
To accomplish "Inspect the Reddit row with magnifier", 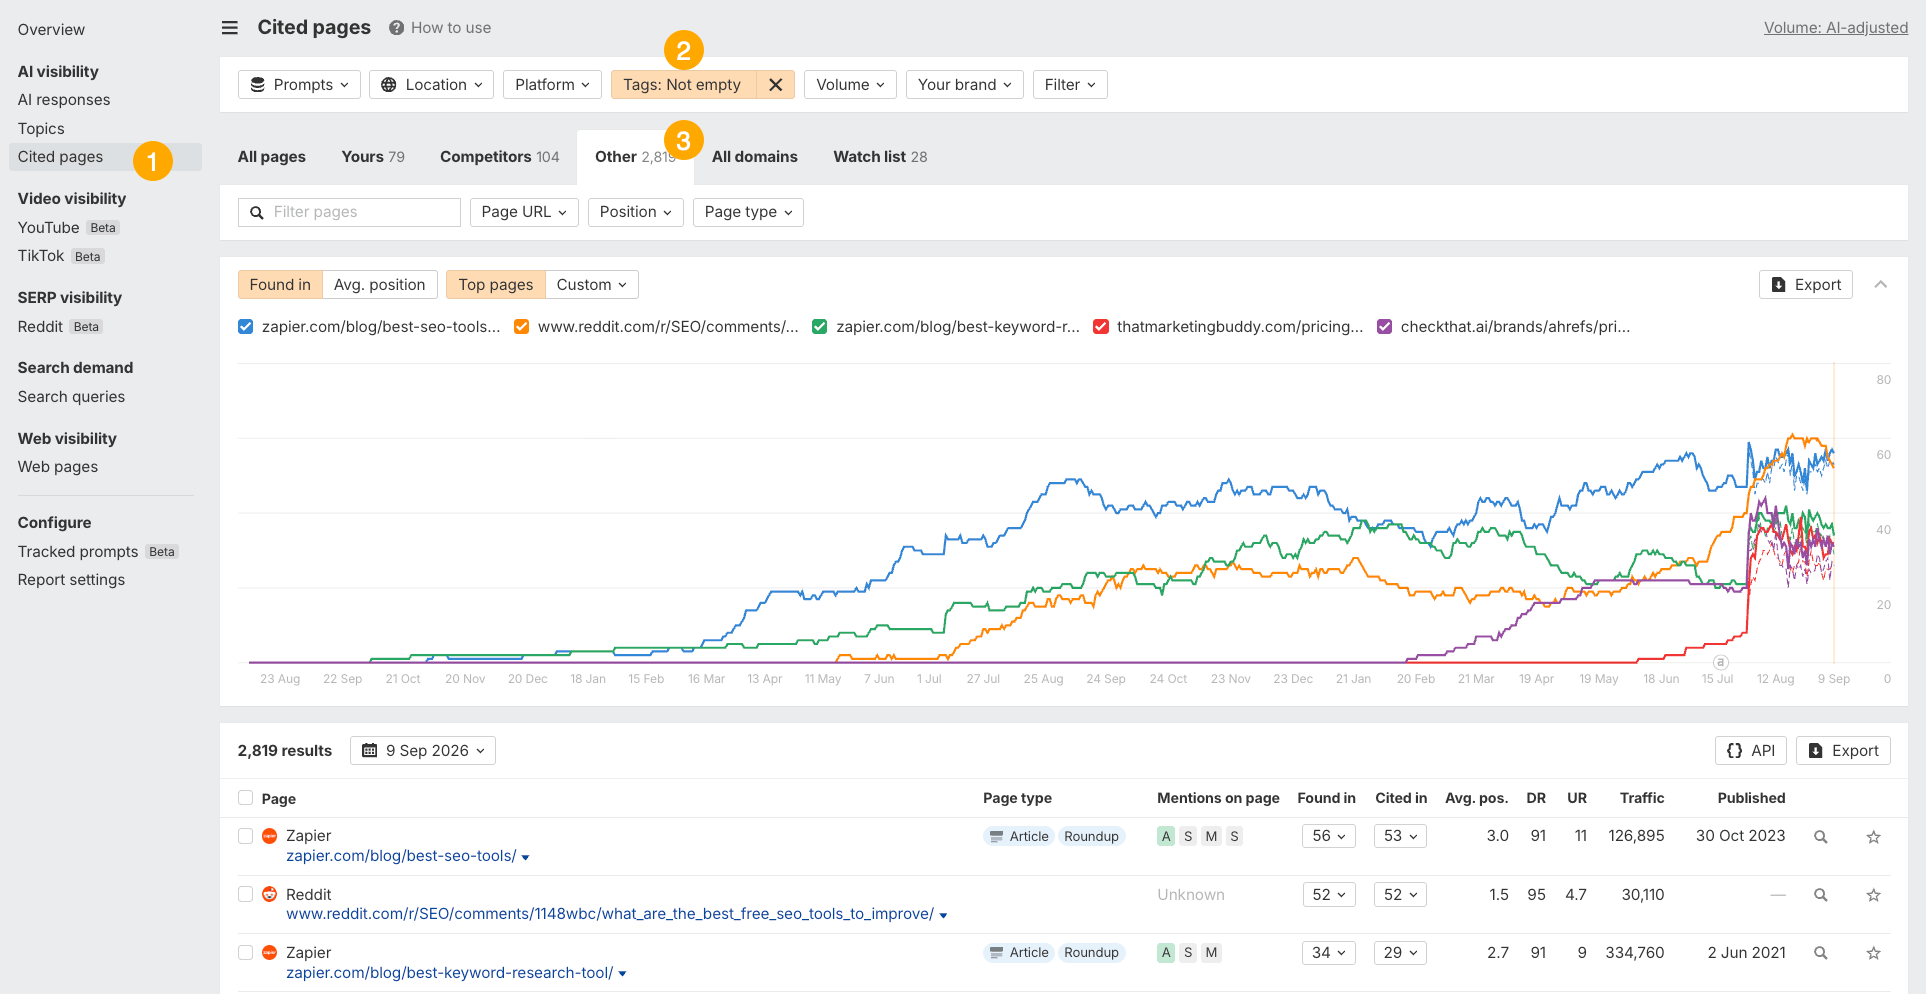I will click(x=1821, y=895).
